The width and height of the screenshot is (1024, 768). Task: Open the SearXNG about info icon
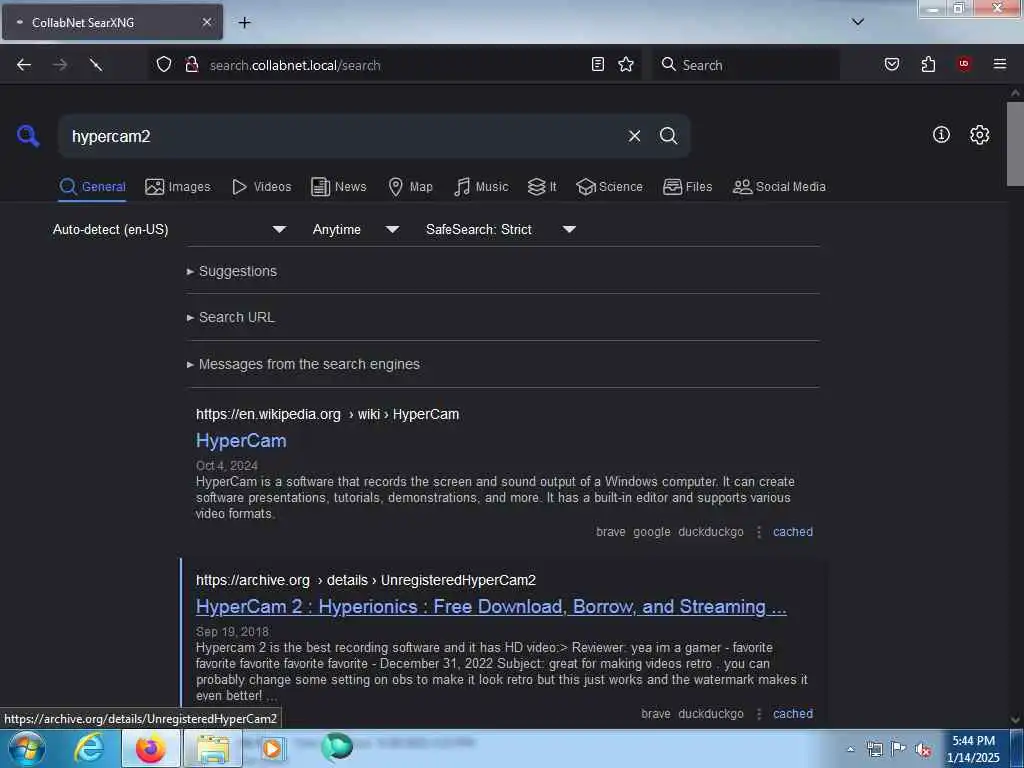[x=941, y=135]
